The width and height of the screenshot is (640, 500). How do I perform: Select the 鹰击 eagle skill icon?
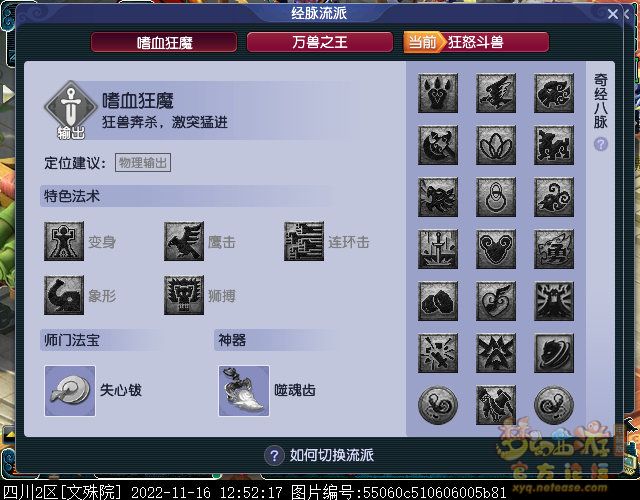pyautogui.click(x=184, y=241)
